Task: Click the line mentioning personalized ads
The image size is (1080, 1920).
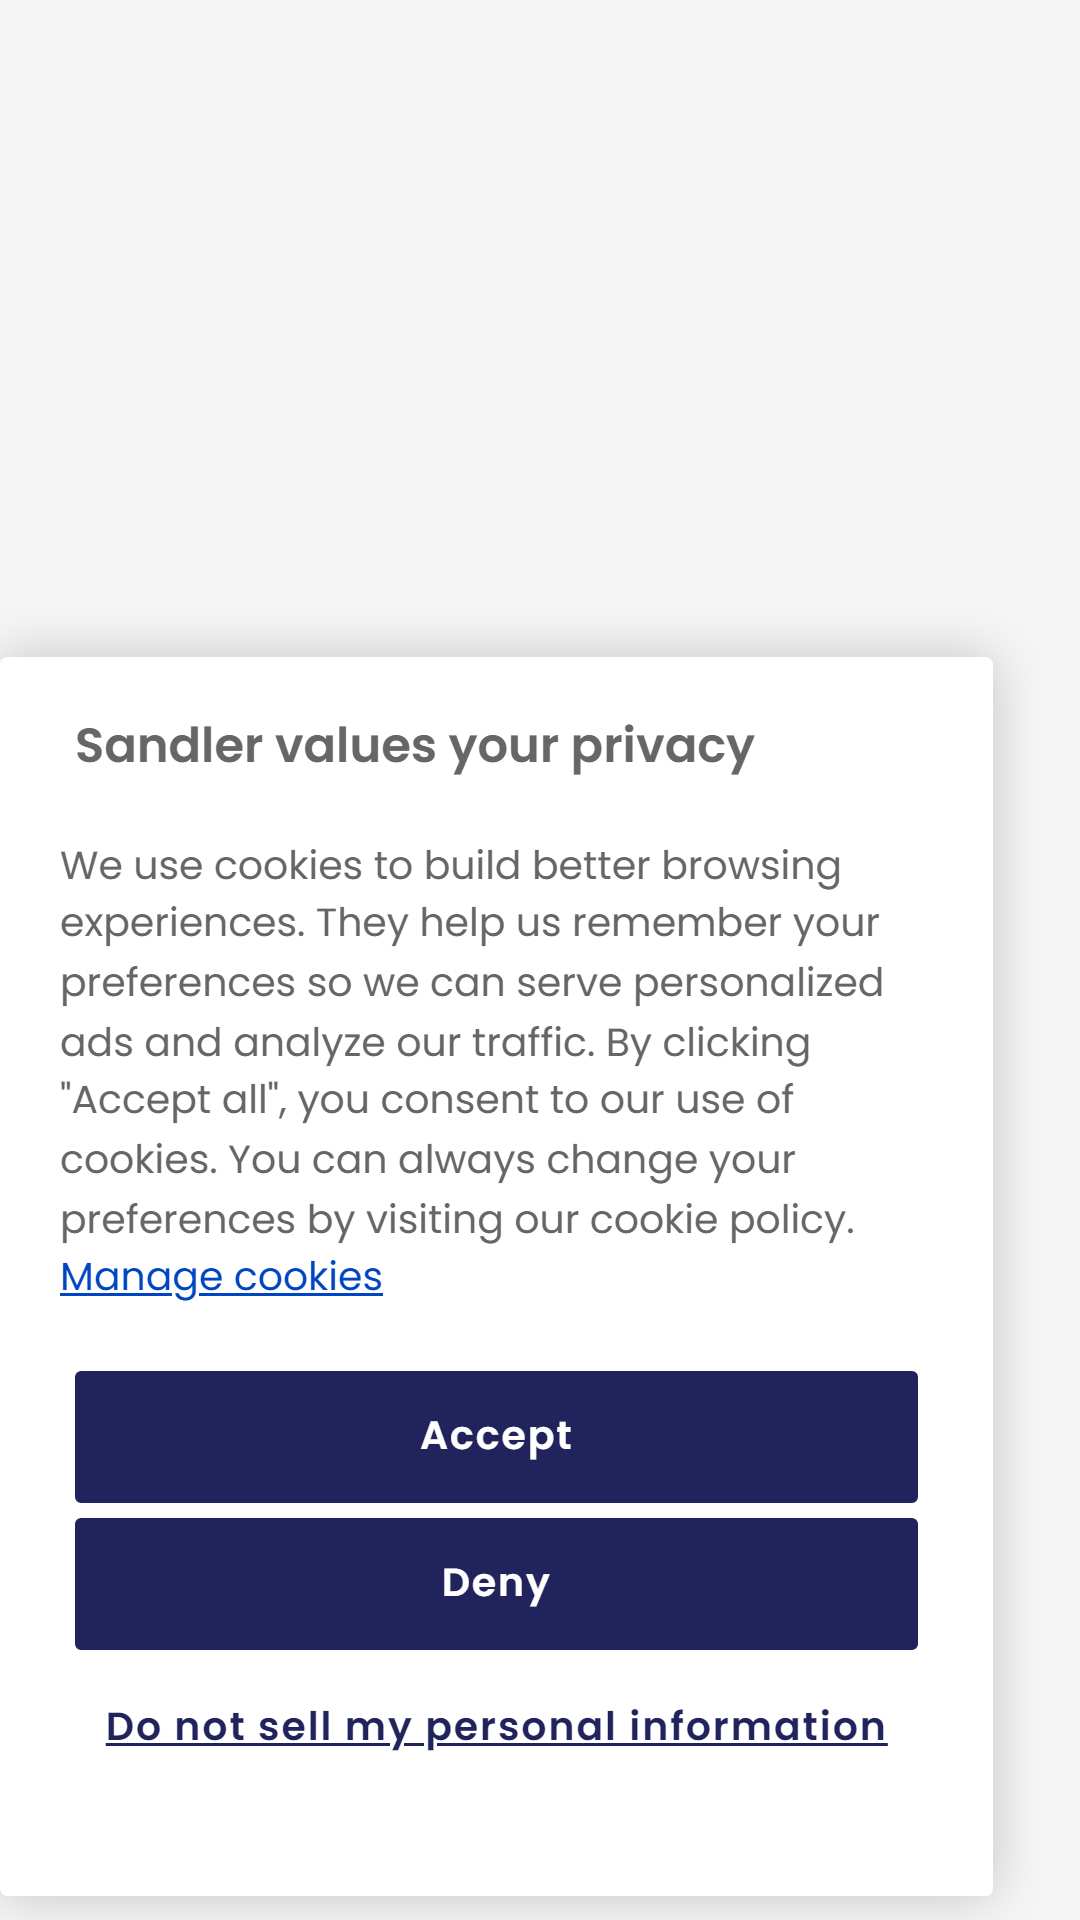Action: (x=472, y=983)
